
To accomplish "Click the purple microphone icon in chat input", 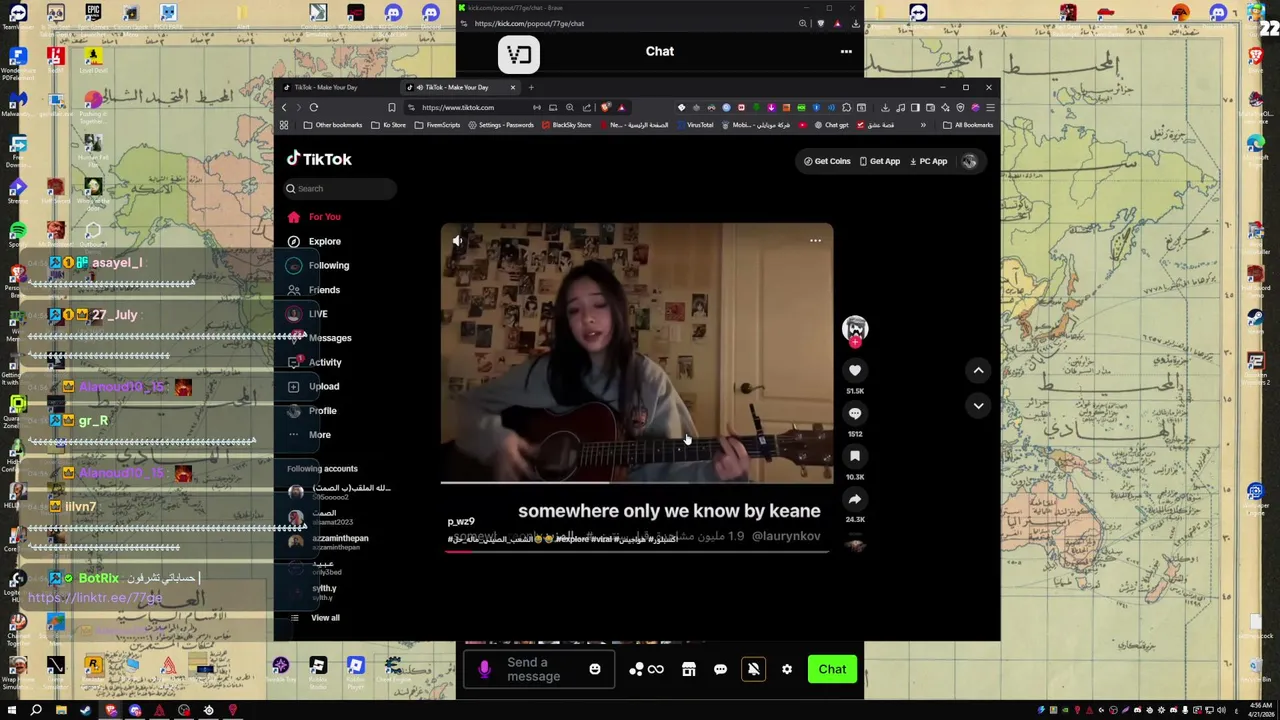I will [x=484, y=669].
